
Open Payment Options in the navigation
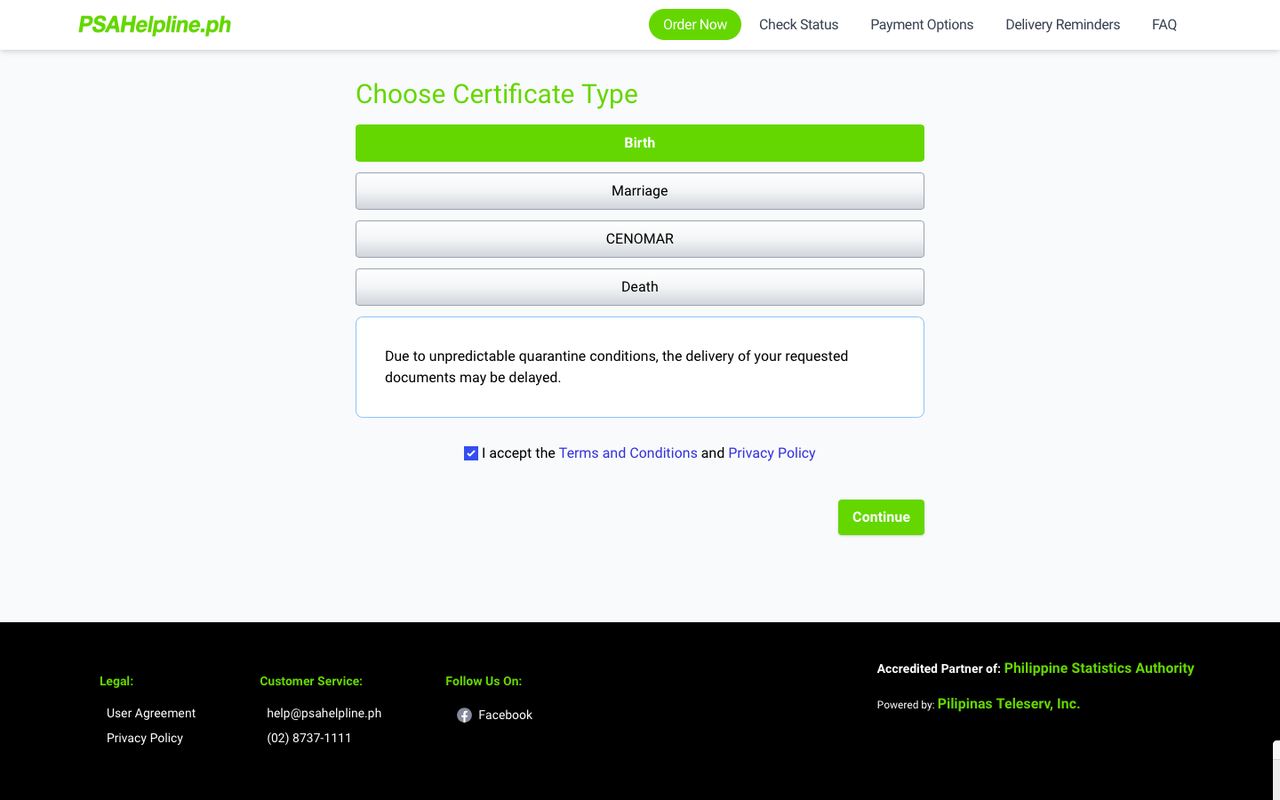point(921,25)
